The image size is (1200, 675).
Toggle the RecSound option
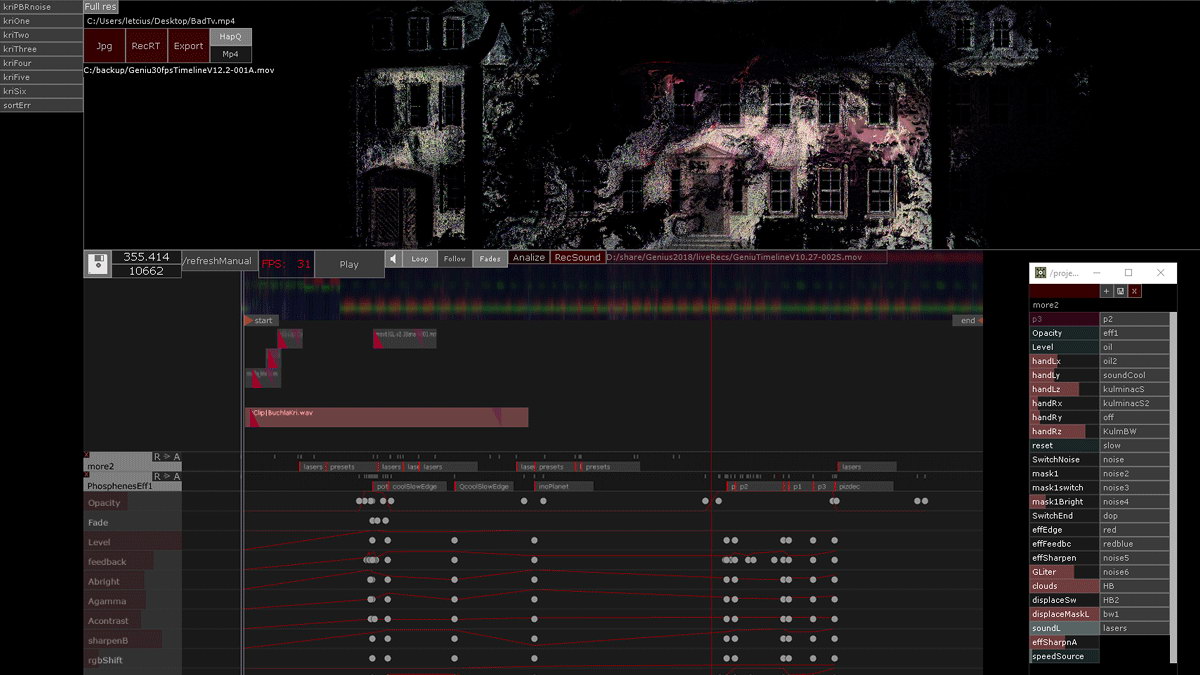pos(578,258)
